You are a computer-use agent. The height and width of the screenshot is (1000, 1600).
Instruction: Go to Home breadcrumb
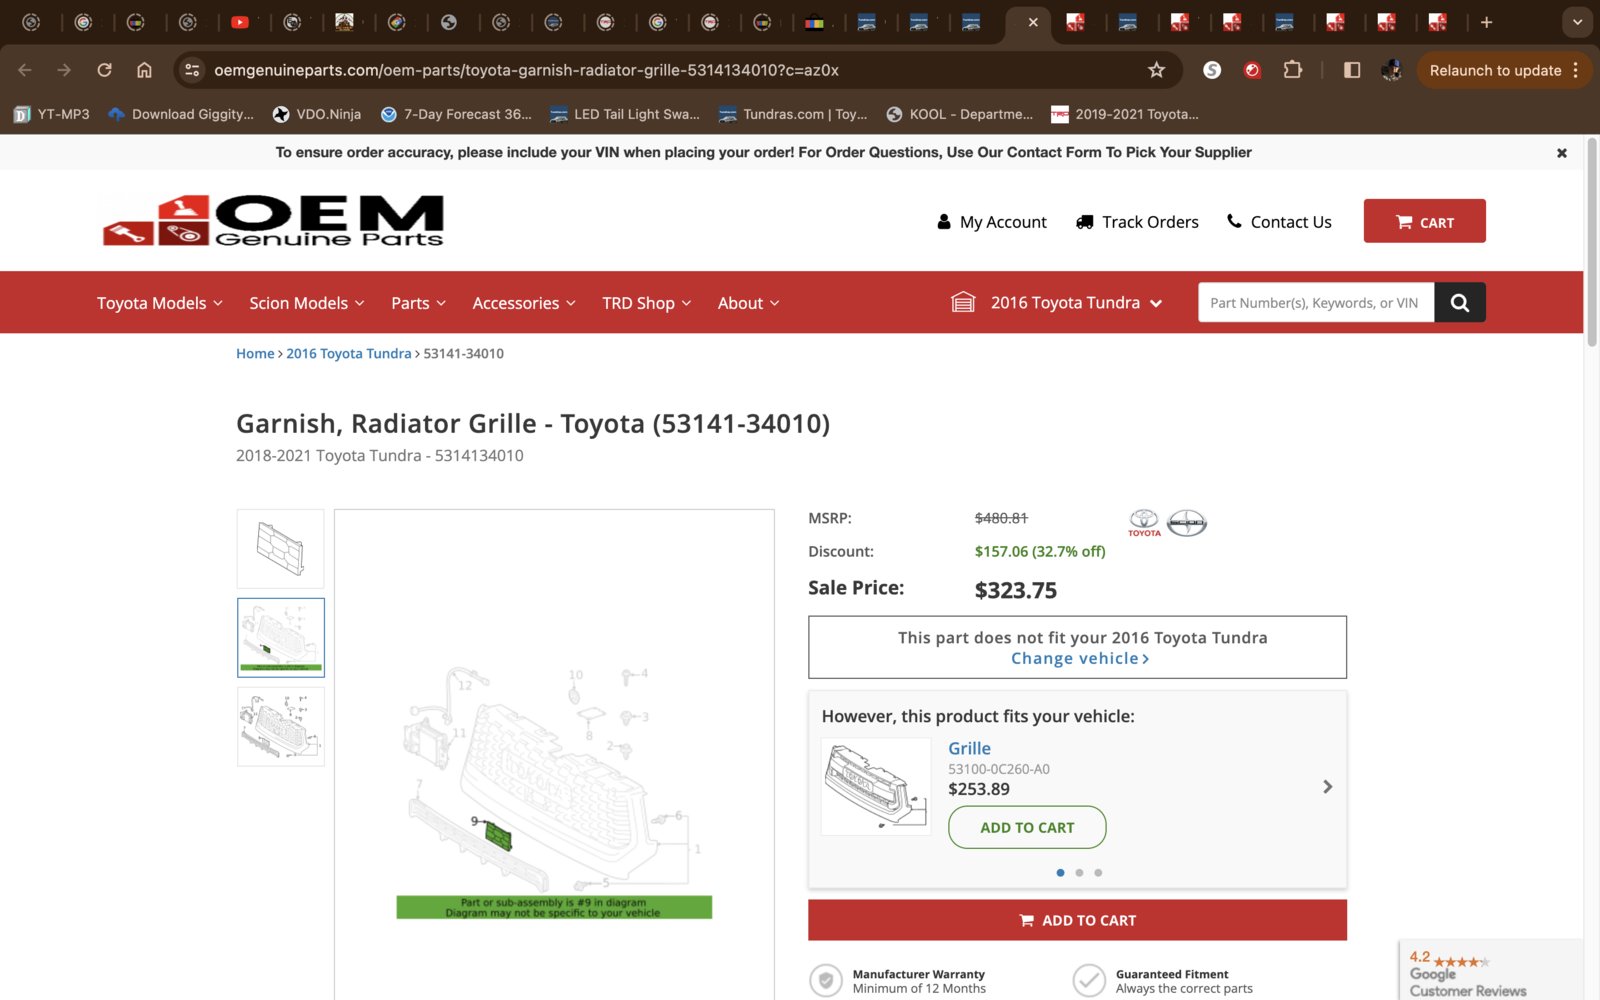click(255, 354)
